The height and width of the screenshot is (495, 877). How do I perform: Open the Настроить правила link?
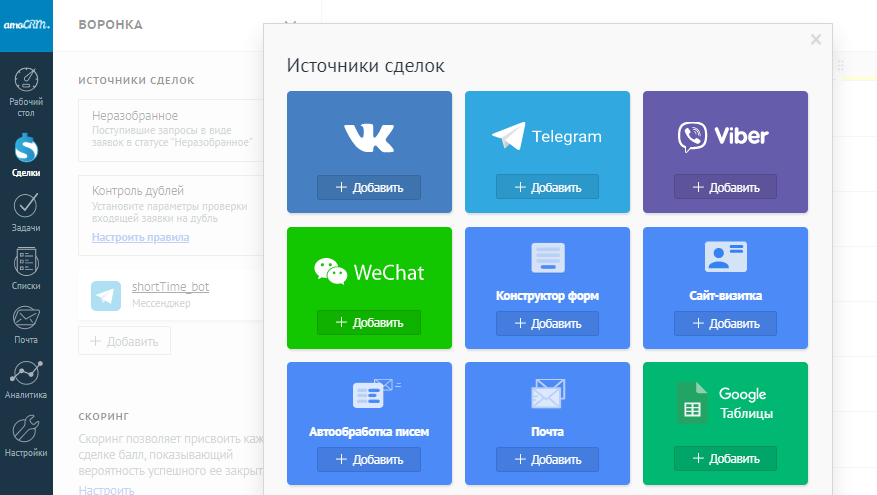[x=140, y=238]
